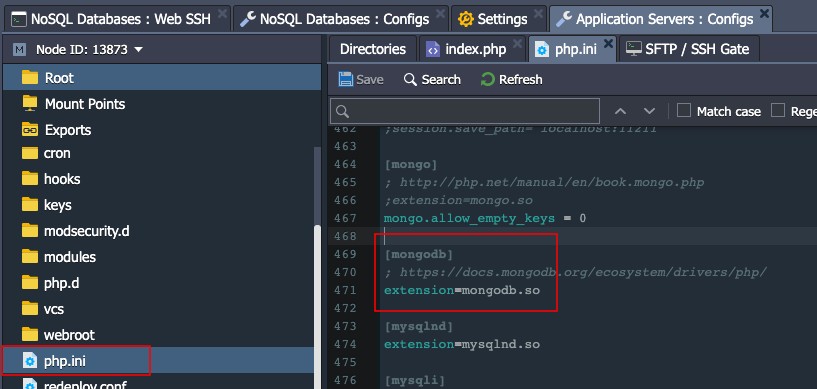Close the php.ini editor tab
The width and height of the screenshot is (817, 389).
tap(608, 44)
